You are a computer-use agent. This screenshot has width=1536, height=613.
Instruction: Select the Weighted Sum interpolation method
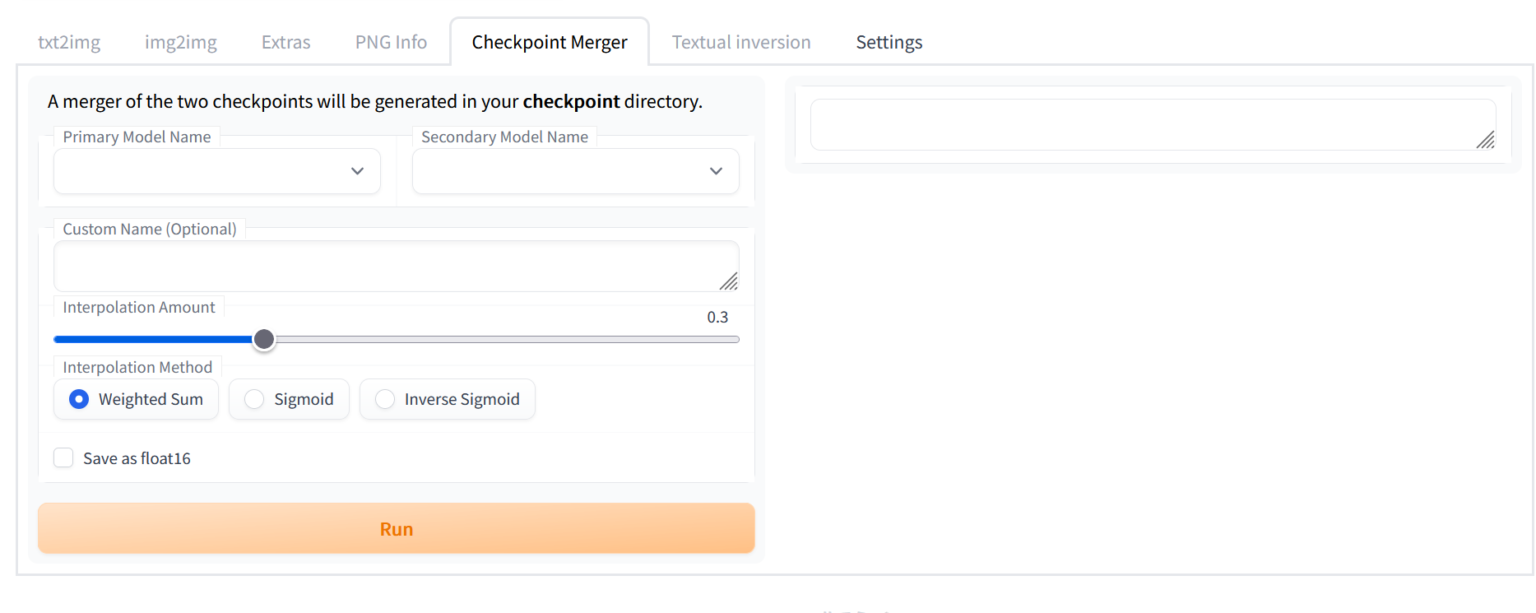79,399
